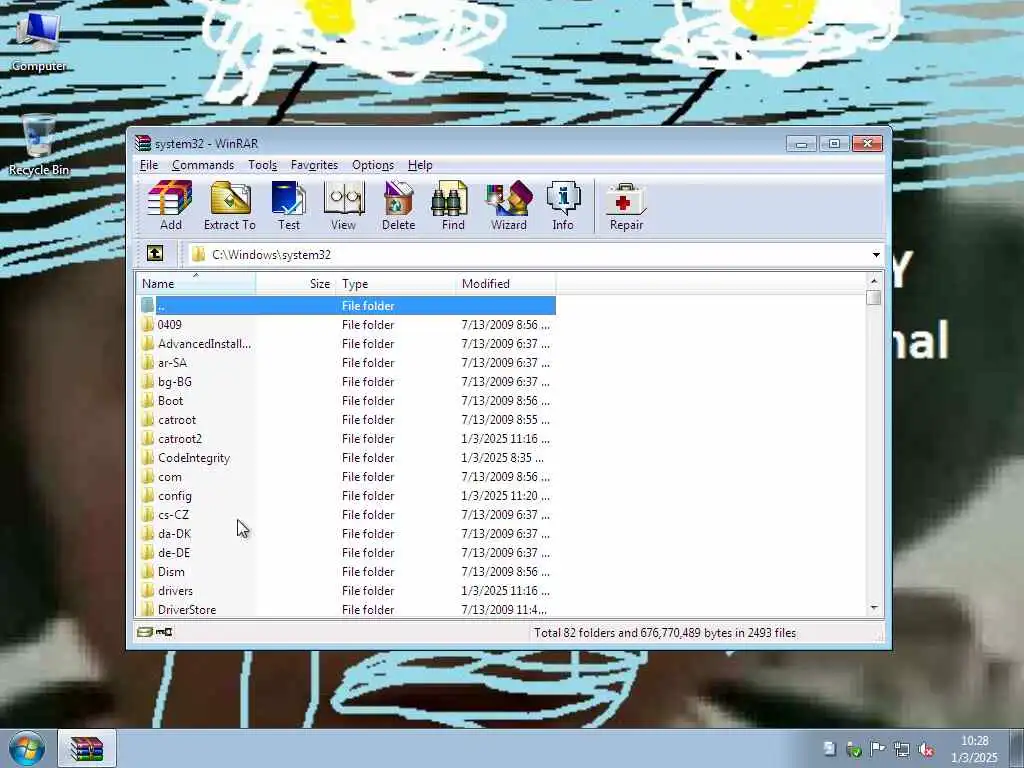Show archive Info

(x=563, y=206)
